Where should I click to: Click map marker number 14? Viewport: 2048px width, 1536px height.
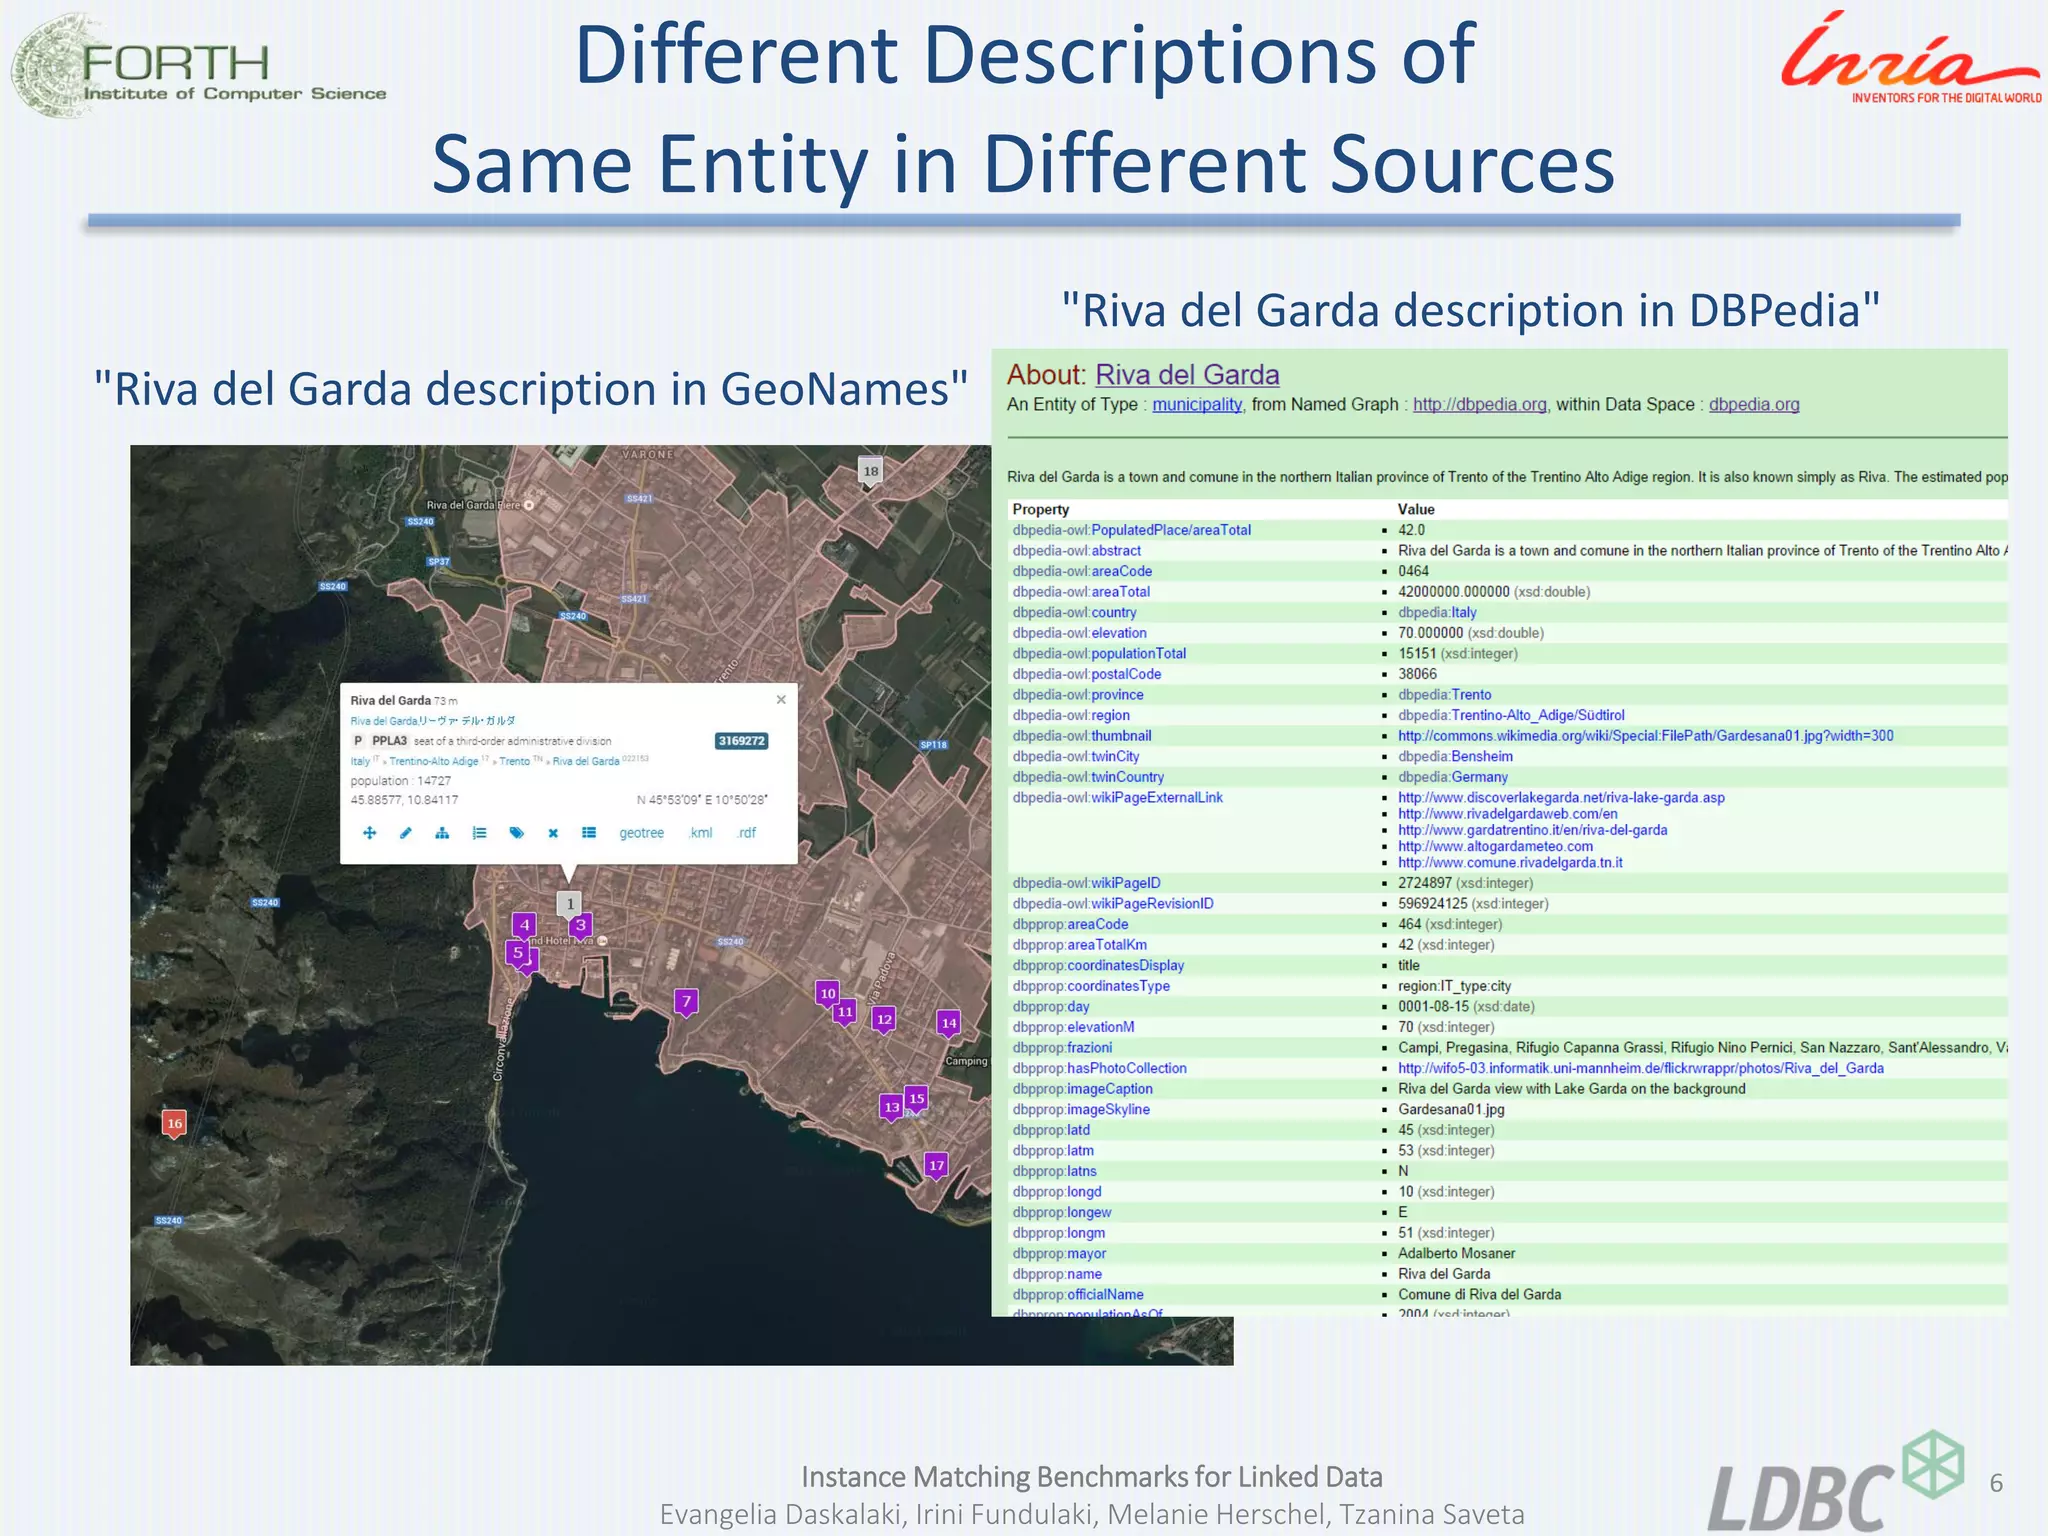click(x=948, y=1022)
